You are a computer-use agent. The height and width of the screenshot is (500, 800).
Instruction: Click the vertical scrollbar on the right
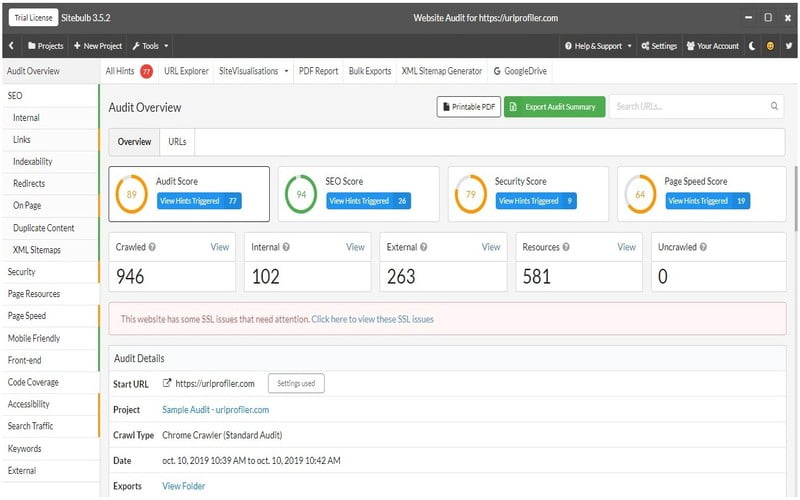click(796, 198)
